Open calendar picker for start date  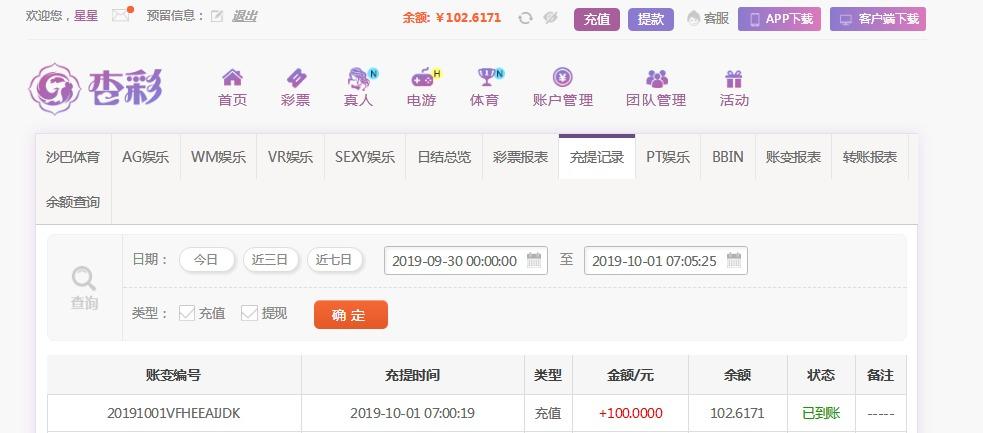pyautogui.click(x=534, y=260)
